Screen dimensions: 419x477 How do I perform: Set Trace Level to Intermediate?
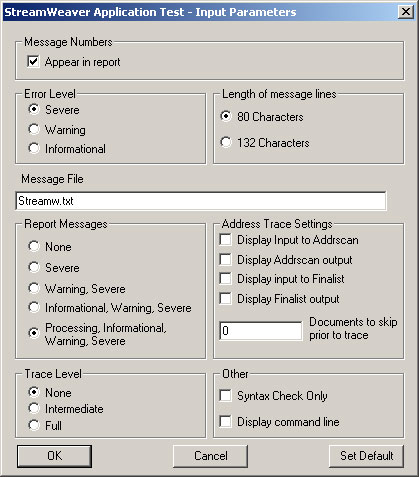[x=34, y=408]
